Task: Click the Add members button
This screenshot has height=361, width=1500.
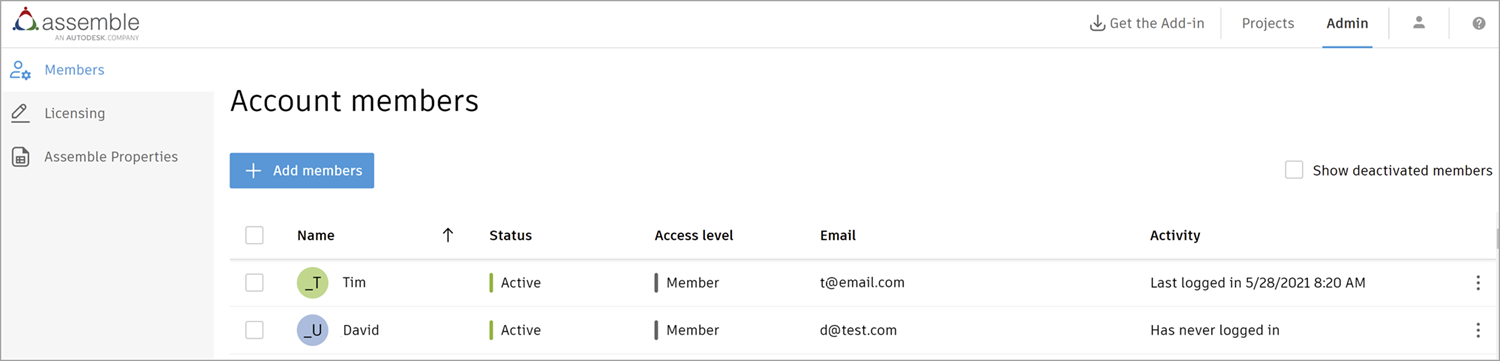Action: point(302,171)
